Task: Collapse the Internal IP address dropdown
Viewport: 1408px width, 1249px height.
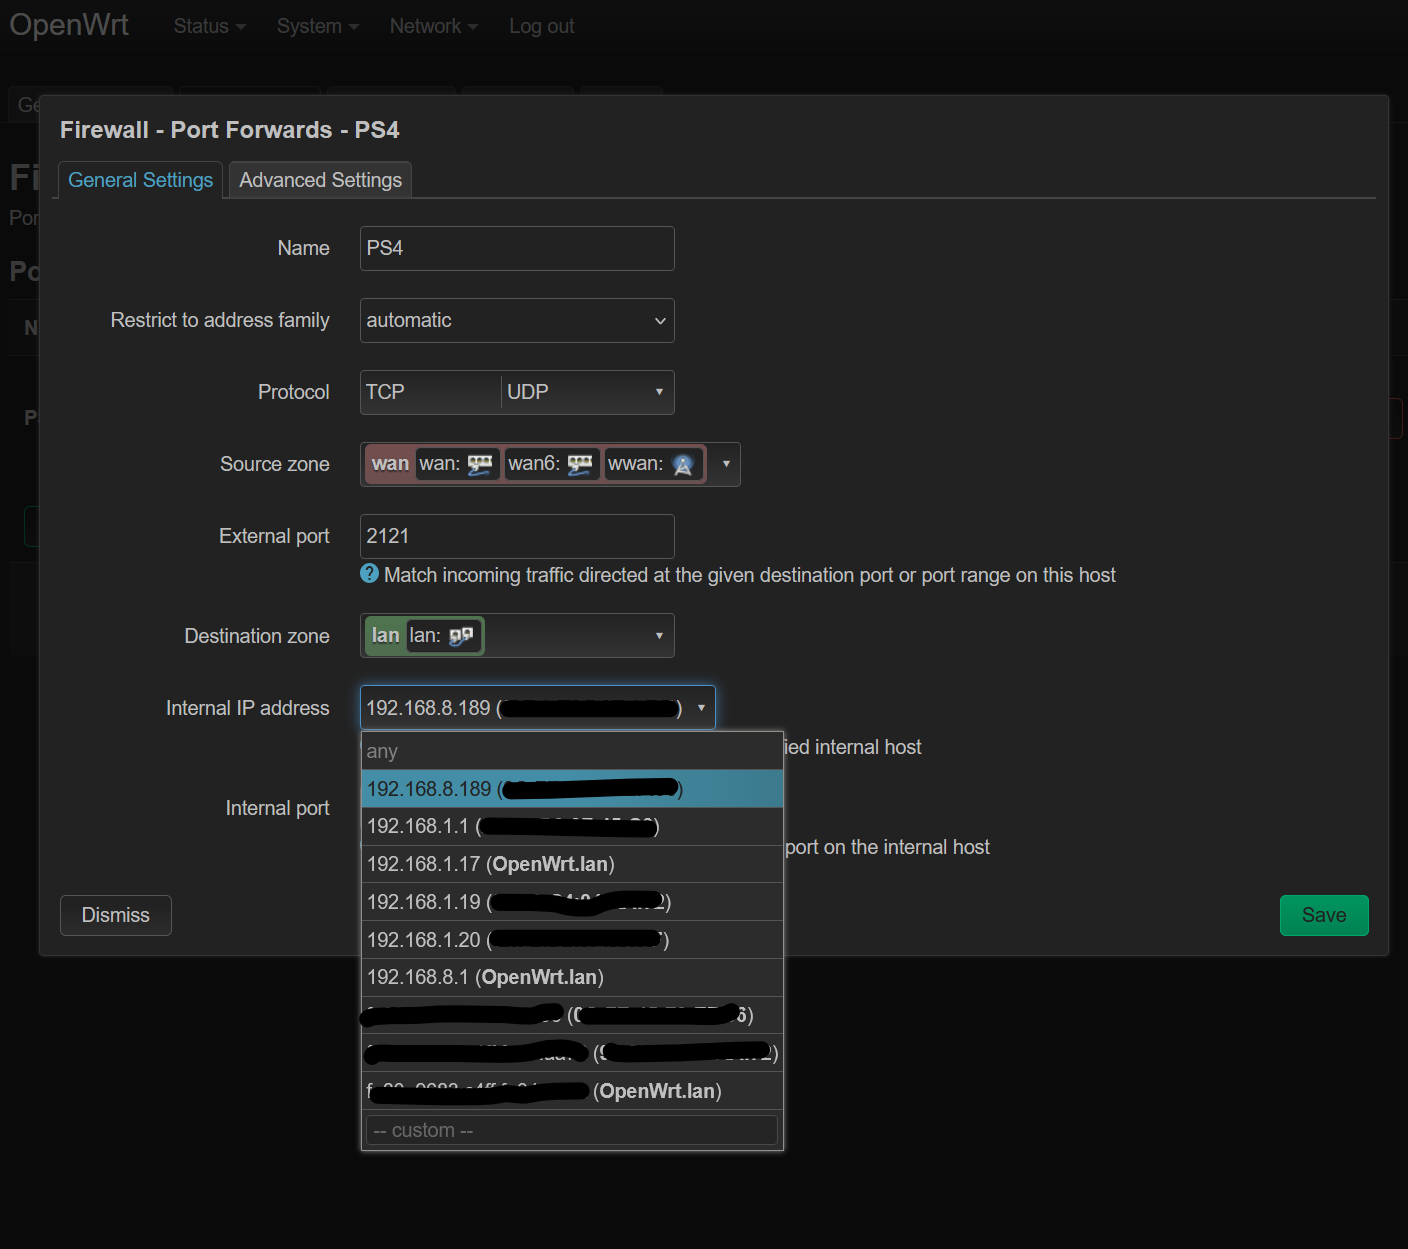Action: 701,708
